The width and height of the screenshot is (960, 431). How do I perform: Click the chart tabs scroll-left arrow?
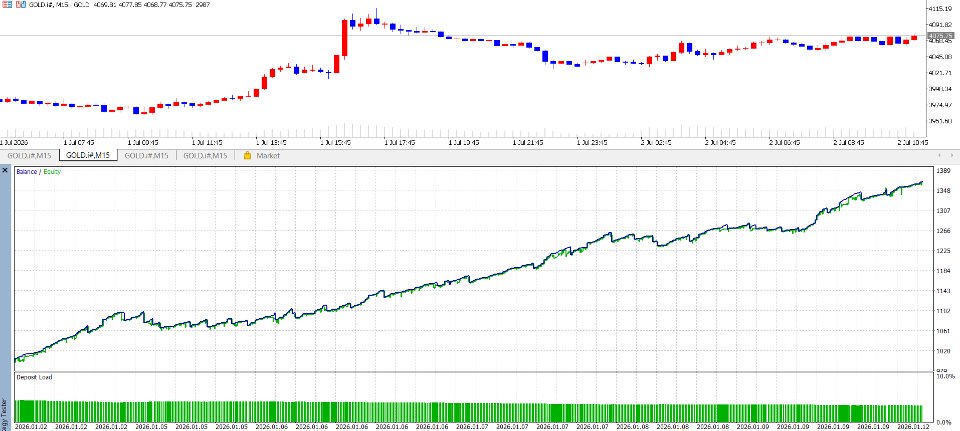click(x=940, y=156)
